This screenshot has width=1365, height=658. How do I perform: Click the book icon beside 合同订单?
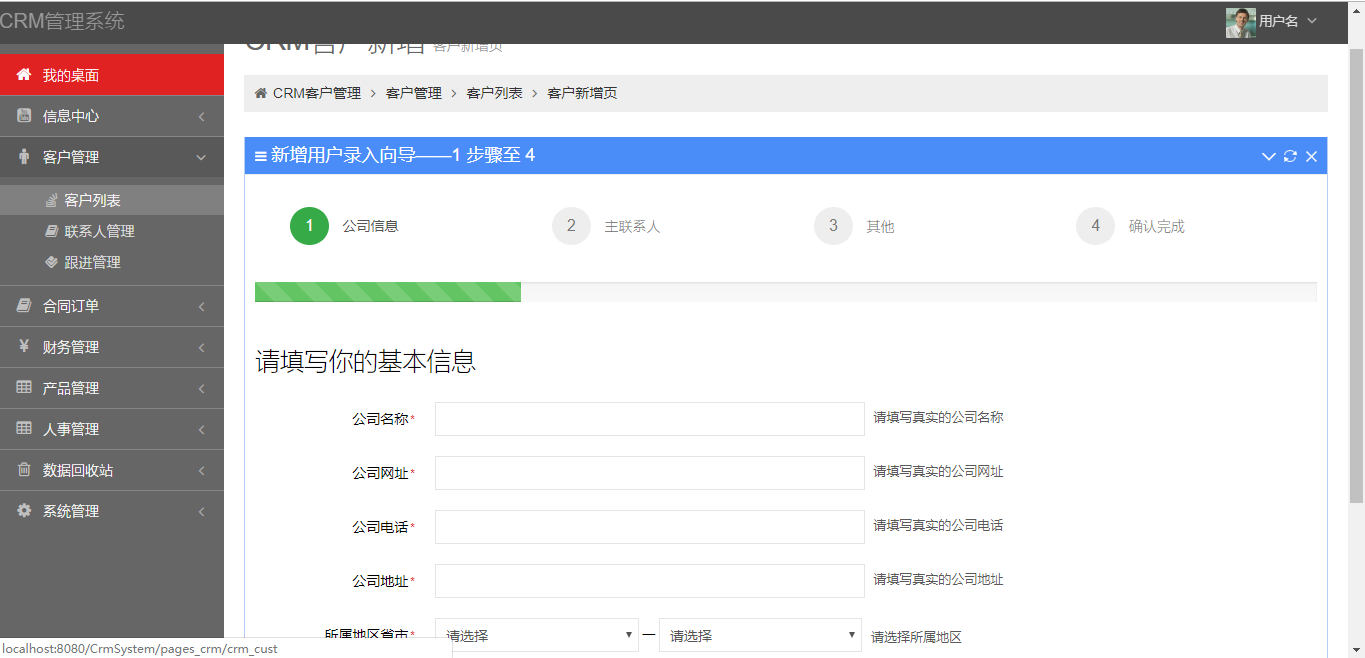24,306
